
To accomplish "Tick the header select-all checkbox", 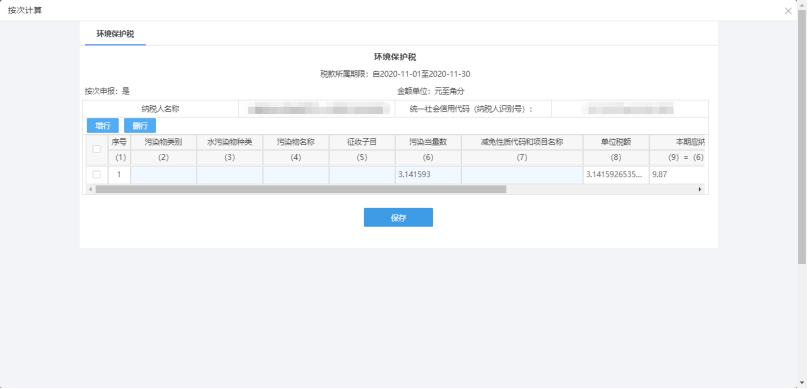I will [x=96, y=149].
